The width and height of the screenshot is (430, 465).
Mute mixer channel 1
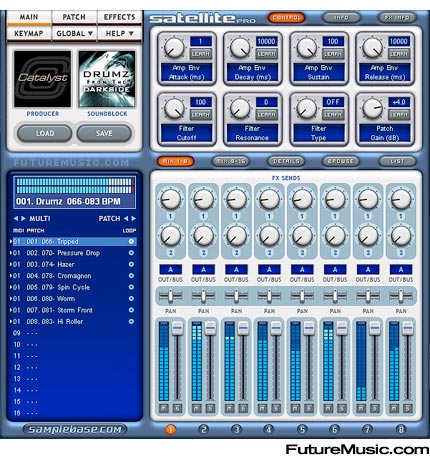pos(164,408)
